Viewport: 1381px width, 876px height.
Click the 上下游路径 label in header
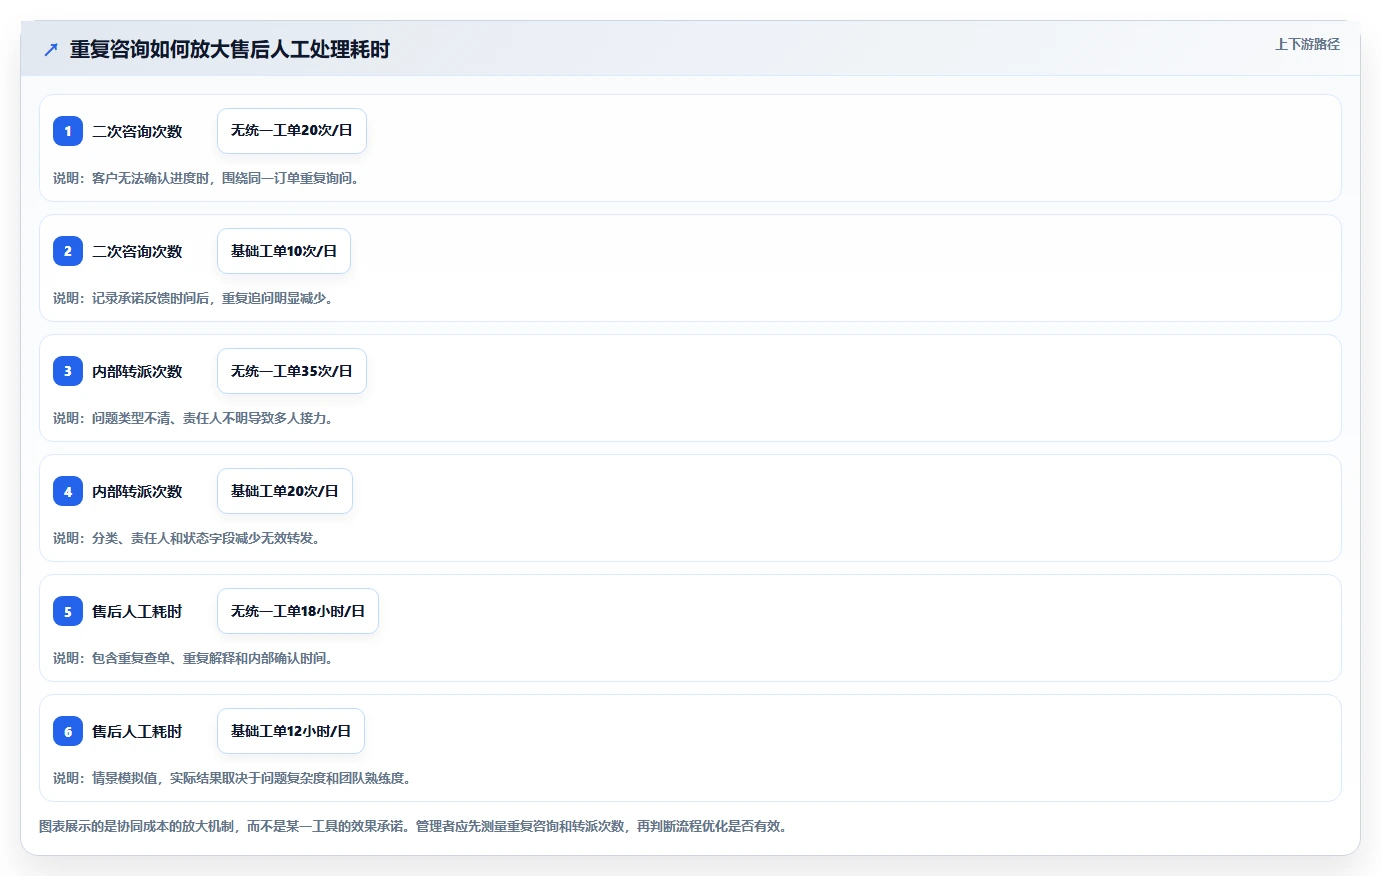1307,44
